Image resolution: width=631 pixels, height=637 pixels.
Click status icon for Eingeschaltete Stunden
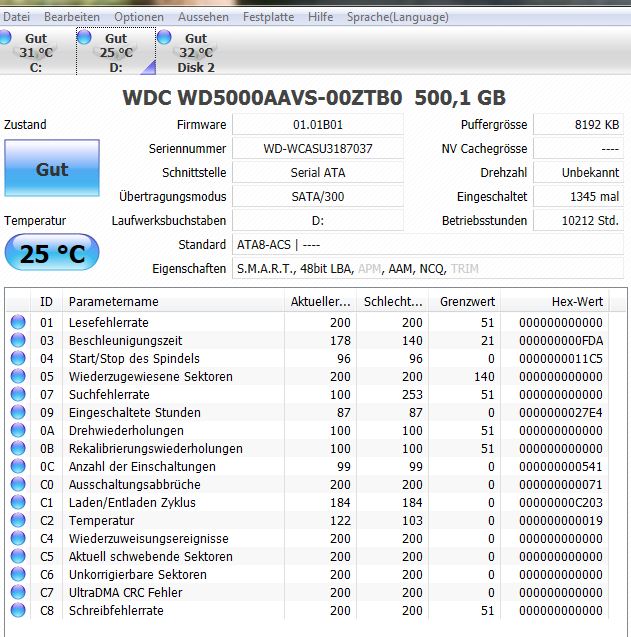click(18, 412)
